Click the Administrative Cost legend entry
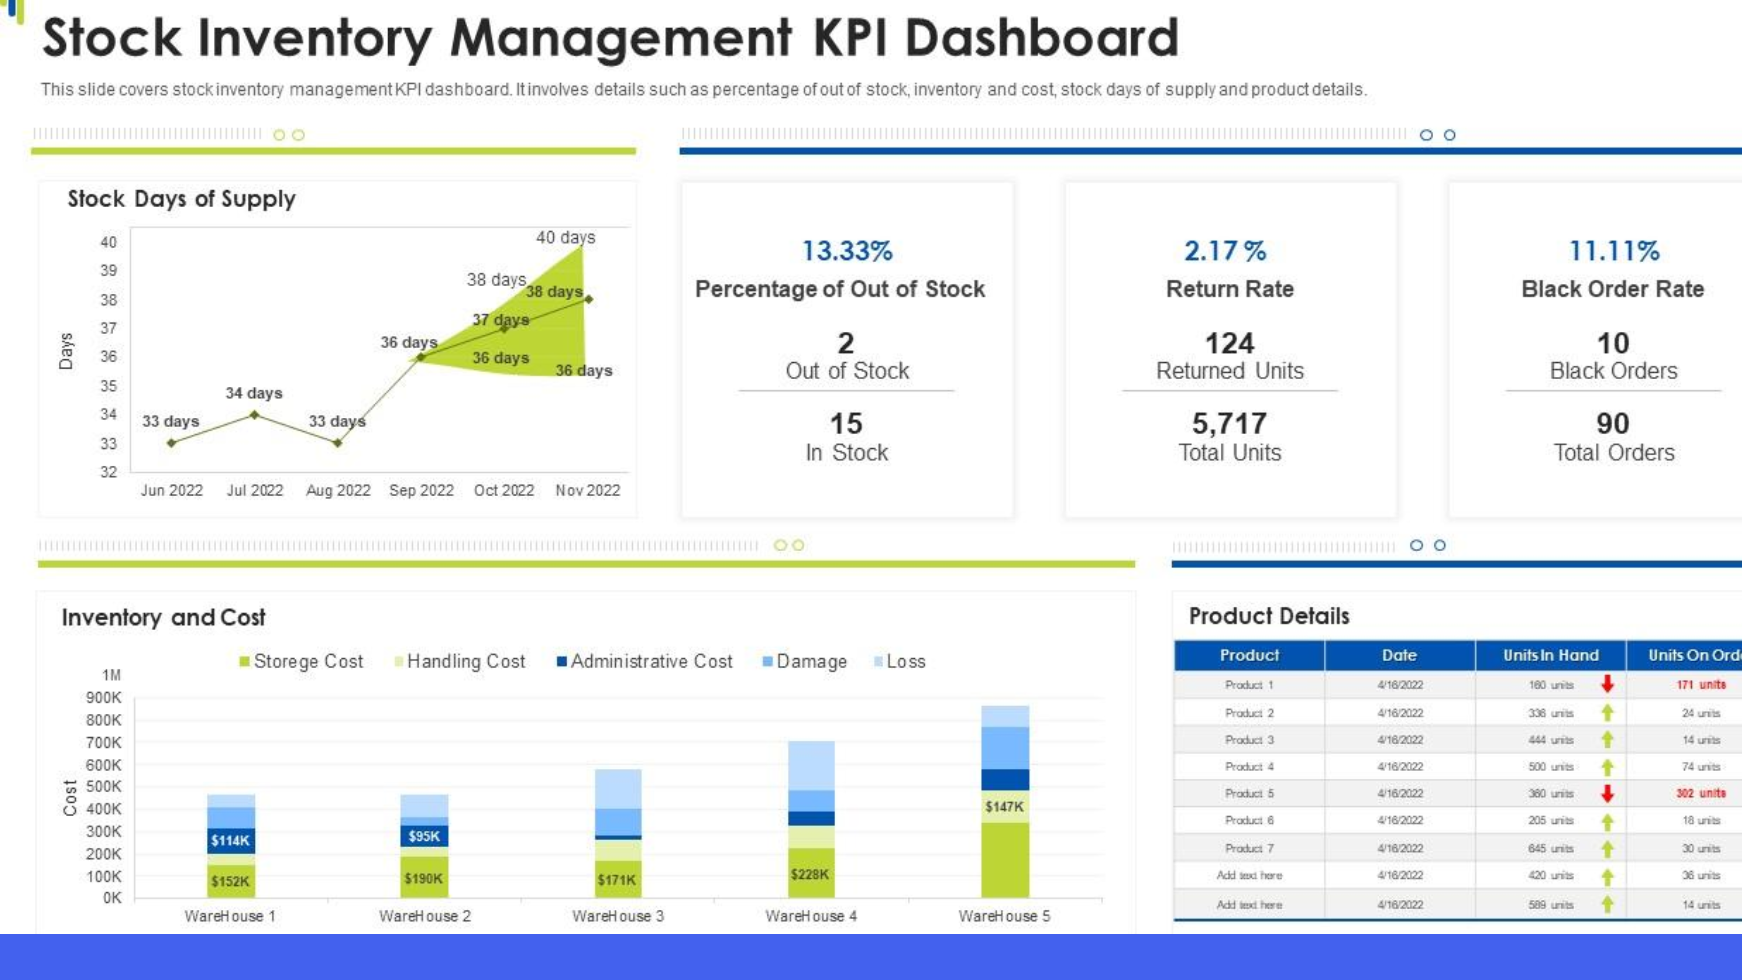 click(644, 662)
